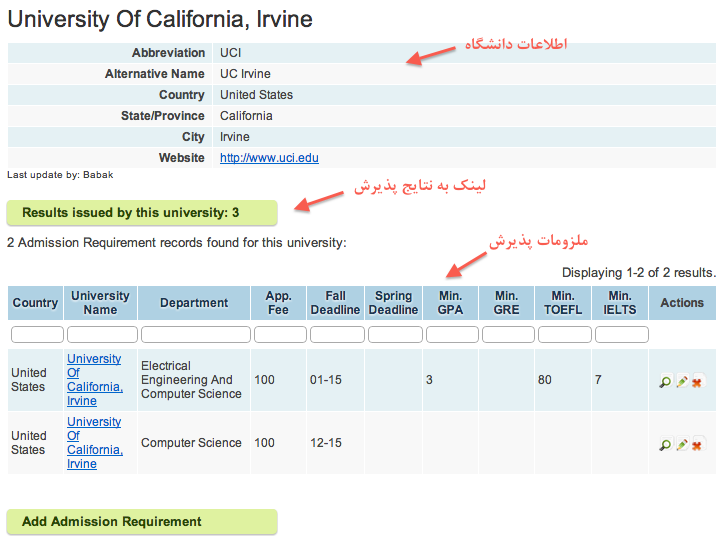The height and width of the screenshot is (545, 728).
Task: Select the '7' Min. IELTS value
Action: coord(598,380)
